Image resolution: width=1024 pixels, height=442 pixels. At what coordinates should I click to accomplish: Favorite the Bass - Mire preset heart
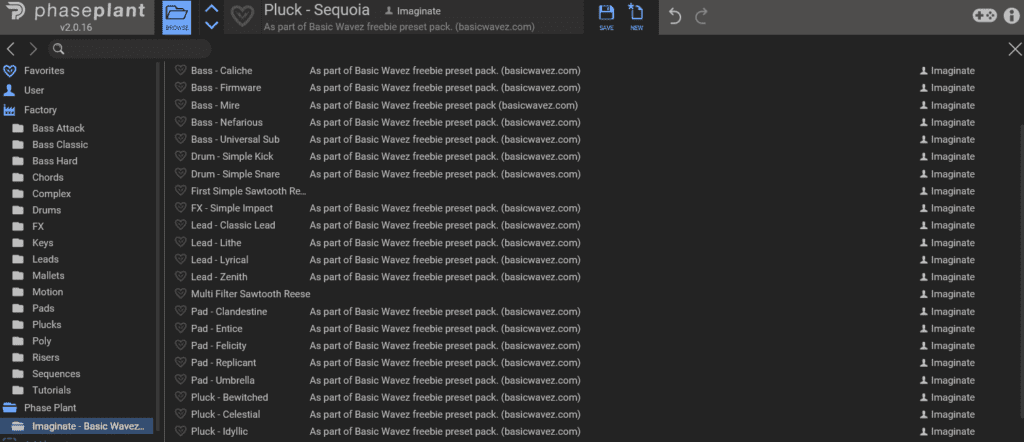(181, 105)
